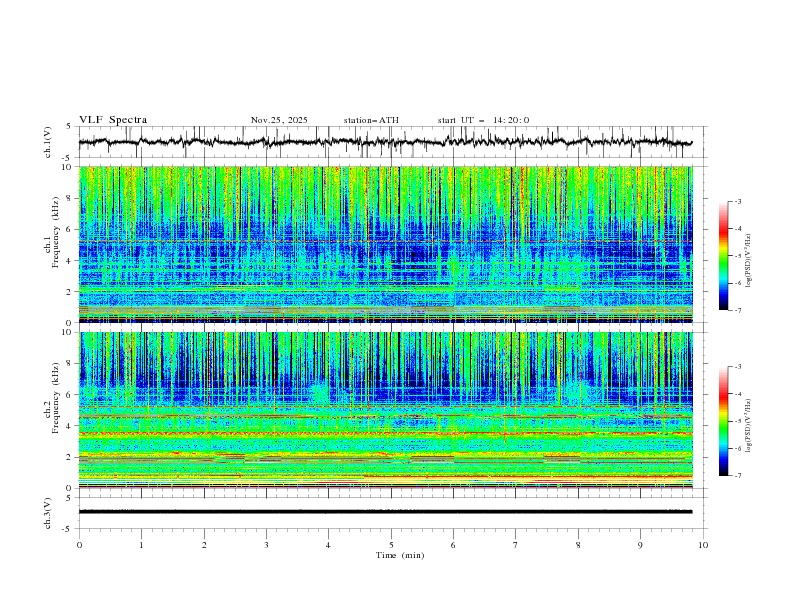Click the upper color bar's log(PSD) label
The height and width of the screenshot is (612, 792).
point(749,261)
